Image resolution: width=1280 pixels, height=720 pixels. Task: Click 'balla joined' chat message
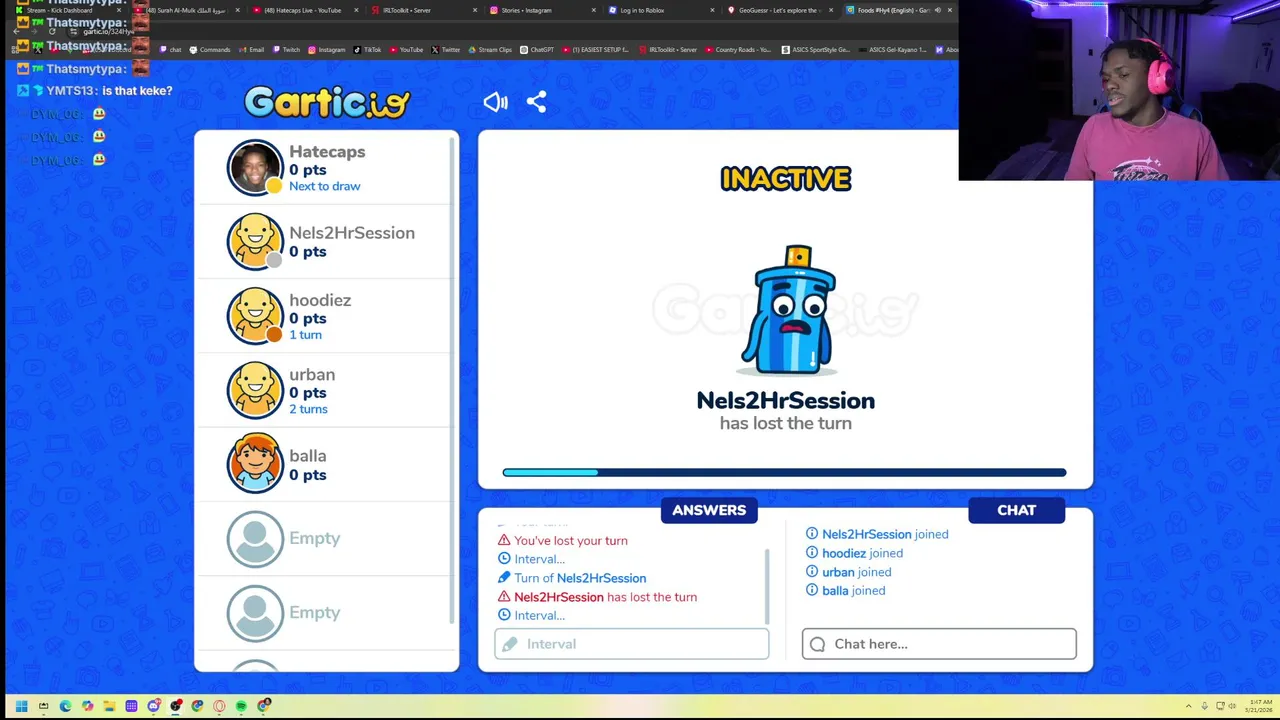[845, 591]
